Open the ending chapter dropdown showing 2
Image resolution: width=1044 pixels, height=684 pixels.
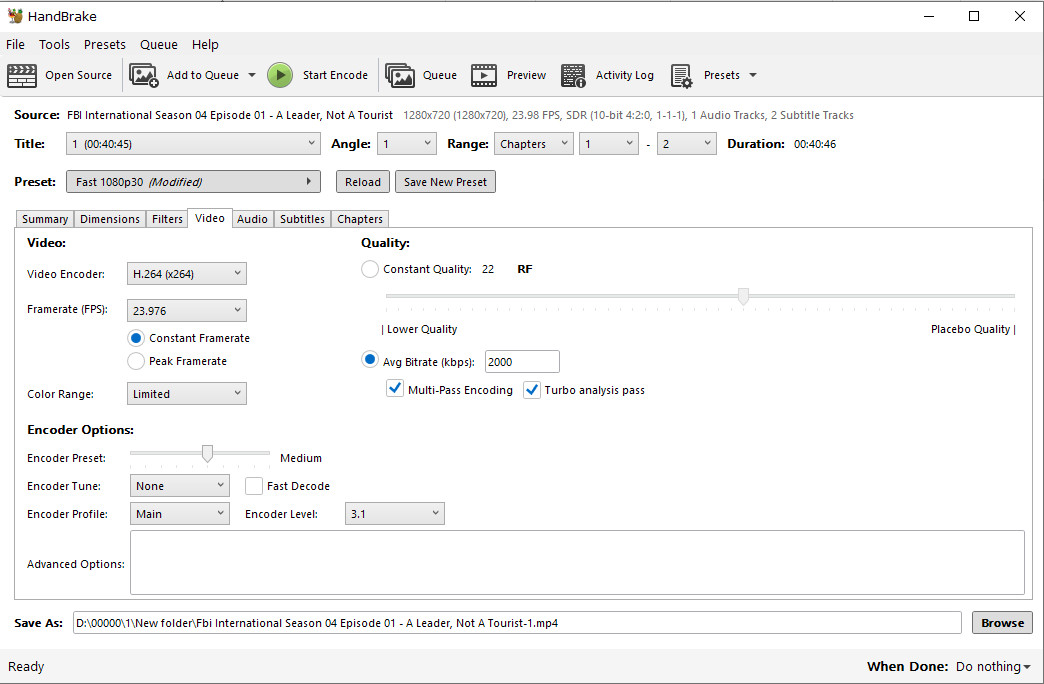[x=686, y=144]
